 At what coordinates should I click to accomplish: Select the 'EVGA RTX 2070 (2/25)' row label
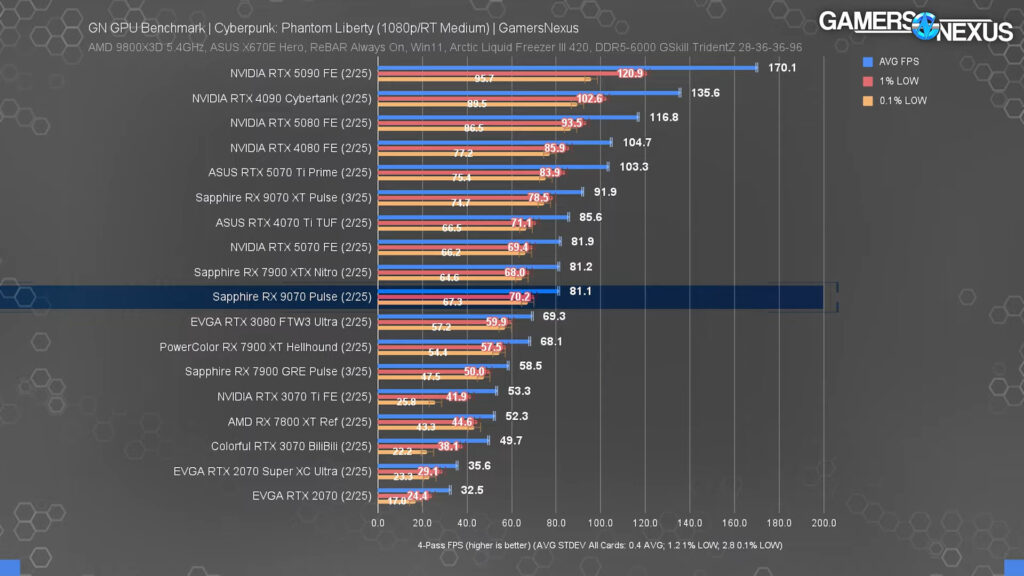tap(312, 496)
